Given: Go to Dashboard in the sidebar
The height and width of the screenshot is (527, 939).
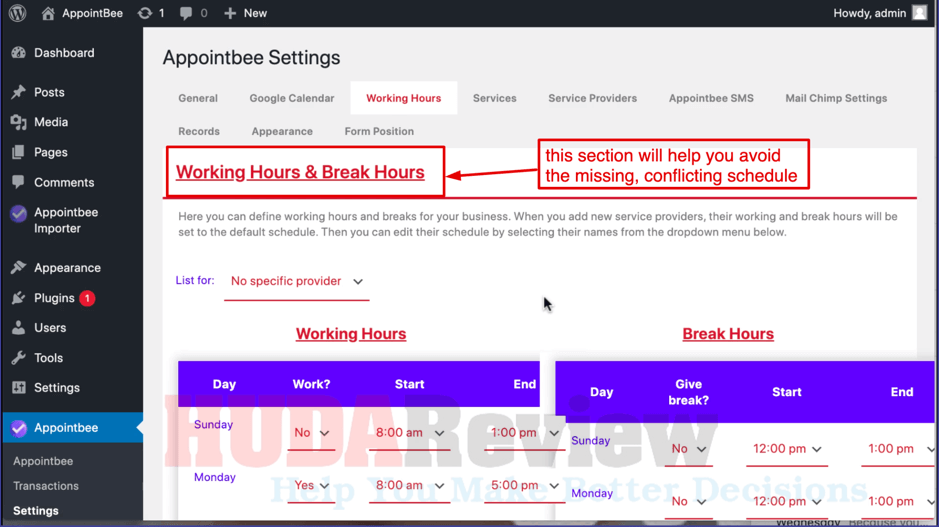Looking at the screenshot, I should (x=64, y=53).
